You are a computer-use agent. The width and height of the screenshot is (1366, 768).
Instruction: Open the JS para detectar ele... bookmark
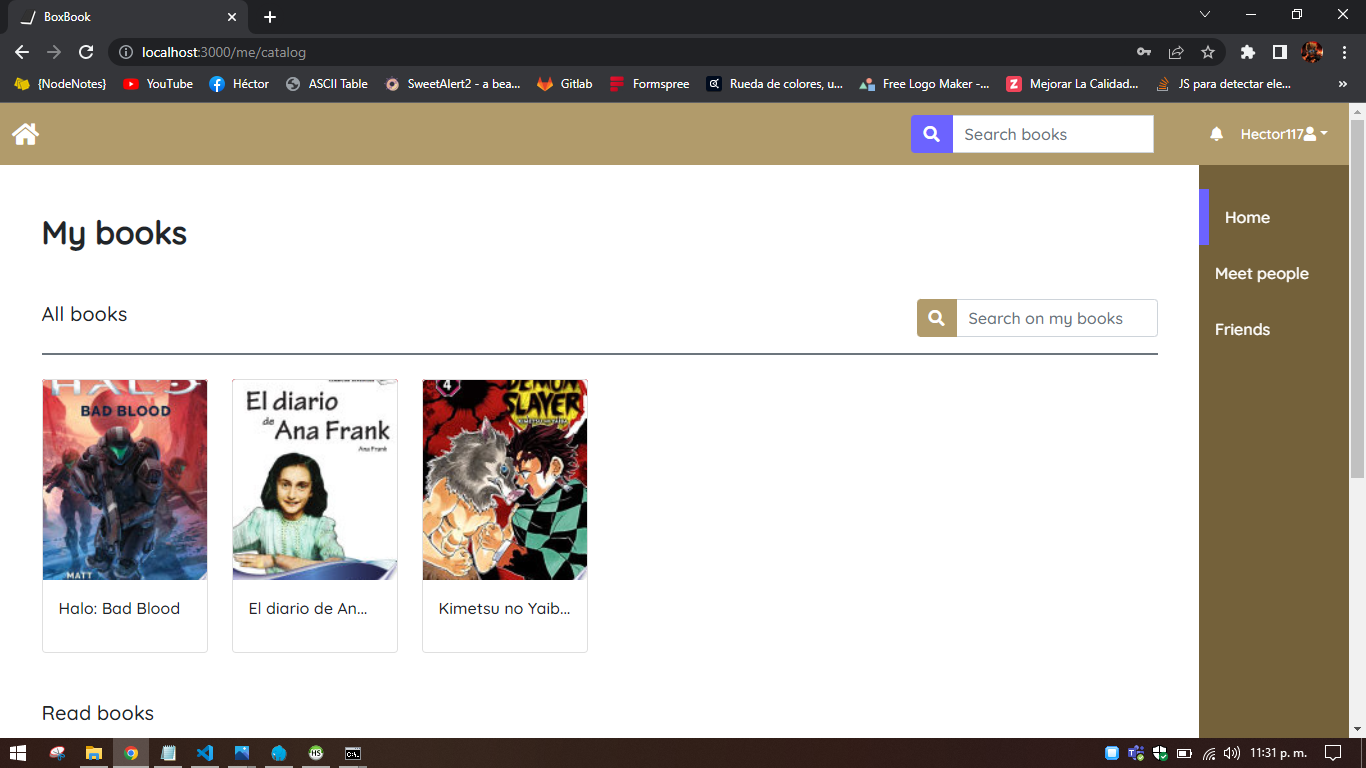pyautogui.click(x=1224, y=84)
